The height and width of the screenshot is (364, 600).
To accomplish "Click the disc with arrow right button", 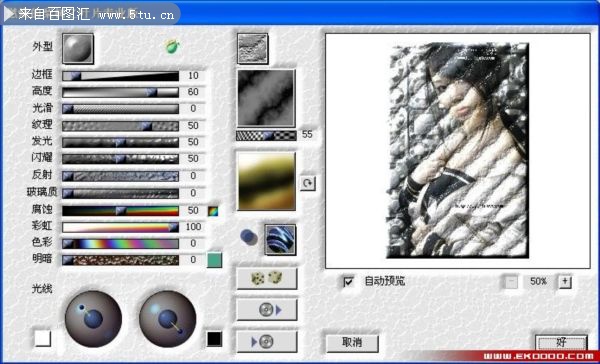I will point(267,310).
